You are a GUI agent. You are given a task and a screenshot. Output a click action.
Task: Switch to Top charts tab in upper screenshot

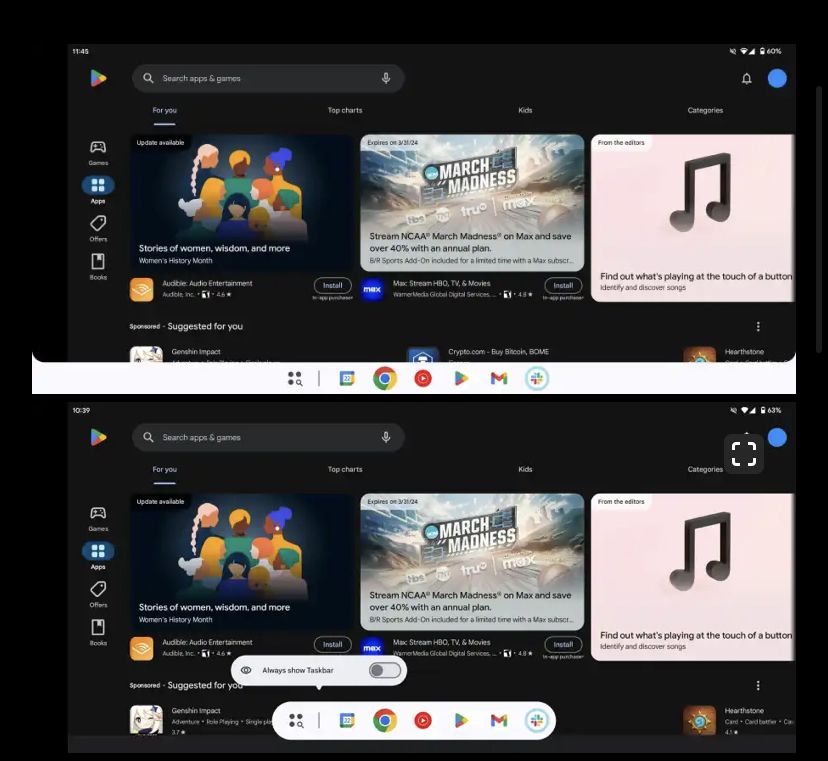tap(345, 110)
